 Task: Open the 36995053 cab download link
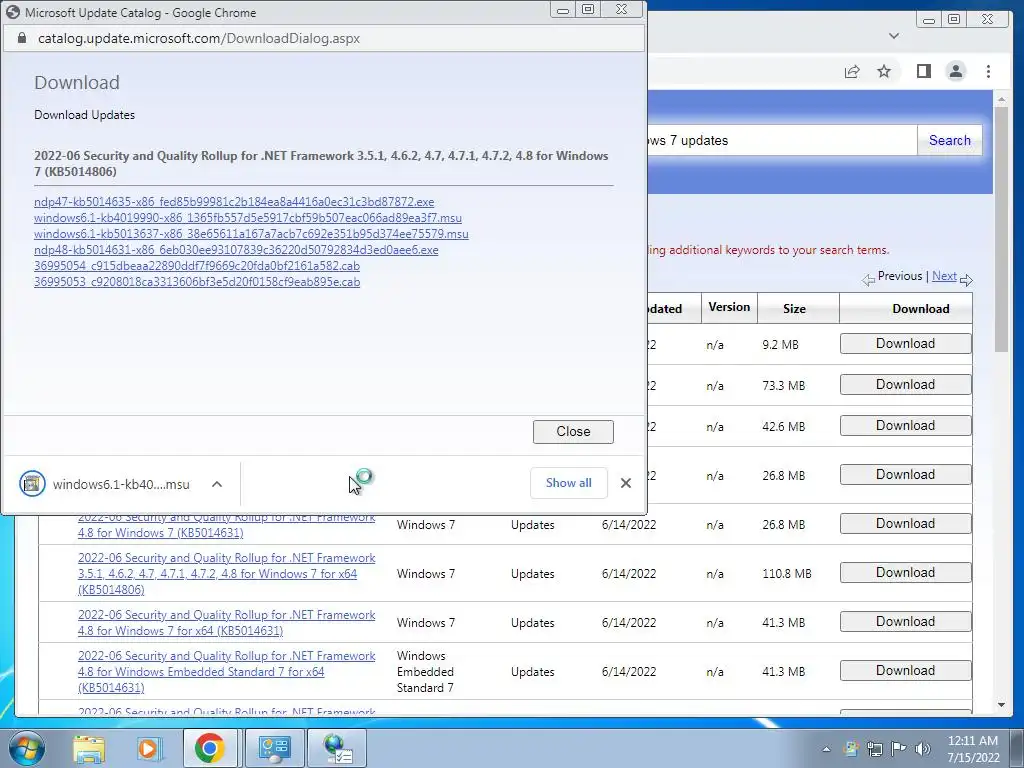(197, 282)
